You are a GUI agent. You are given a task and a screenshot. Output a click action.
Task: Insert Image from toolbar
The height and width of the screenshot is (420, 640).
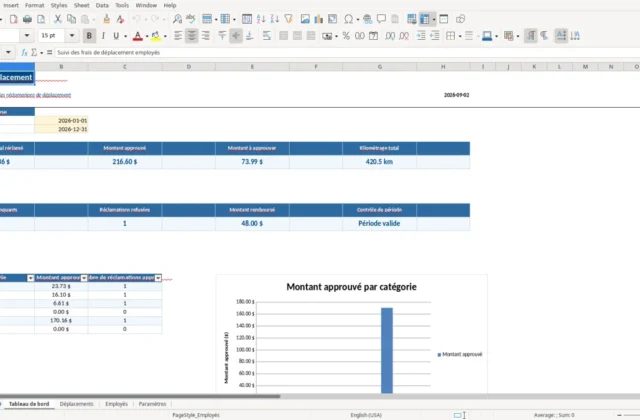[305, 19]
